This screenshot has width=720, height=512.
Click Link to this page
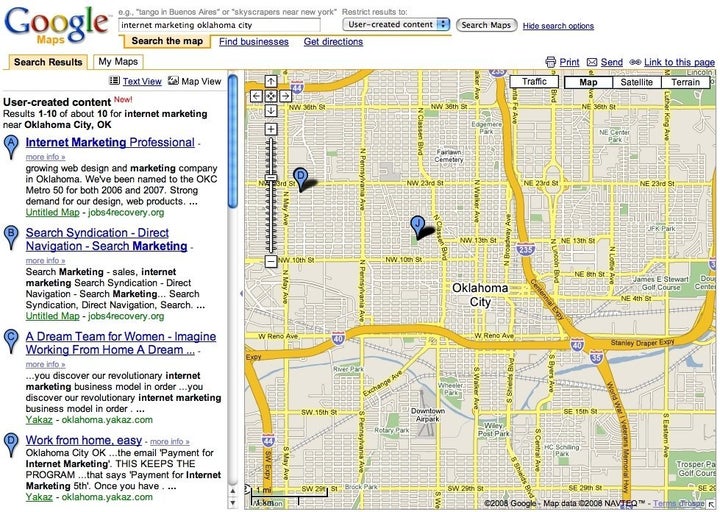pyautogui.click(x=679, y=62)
